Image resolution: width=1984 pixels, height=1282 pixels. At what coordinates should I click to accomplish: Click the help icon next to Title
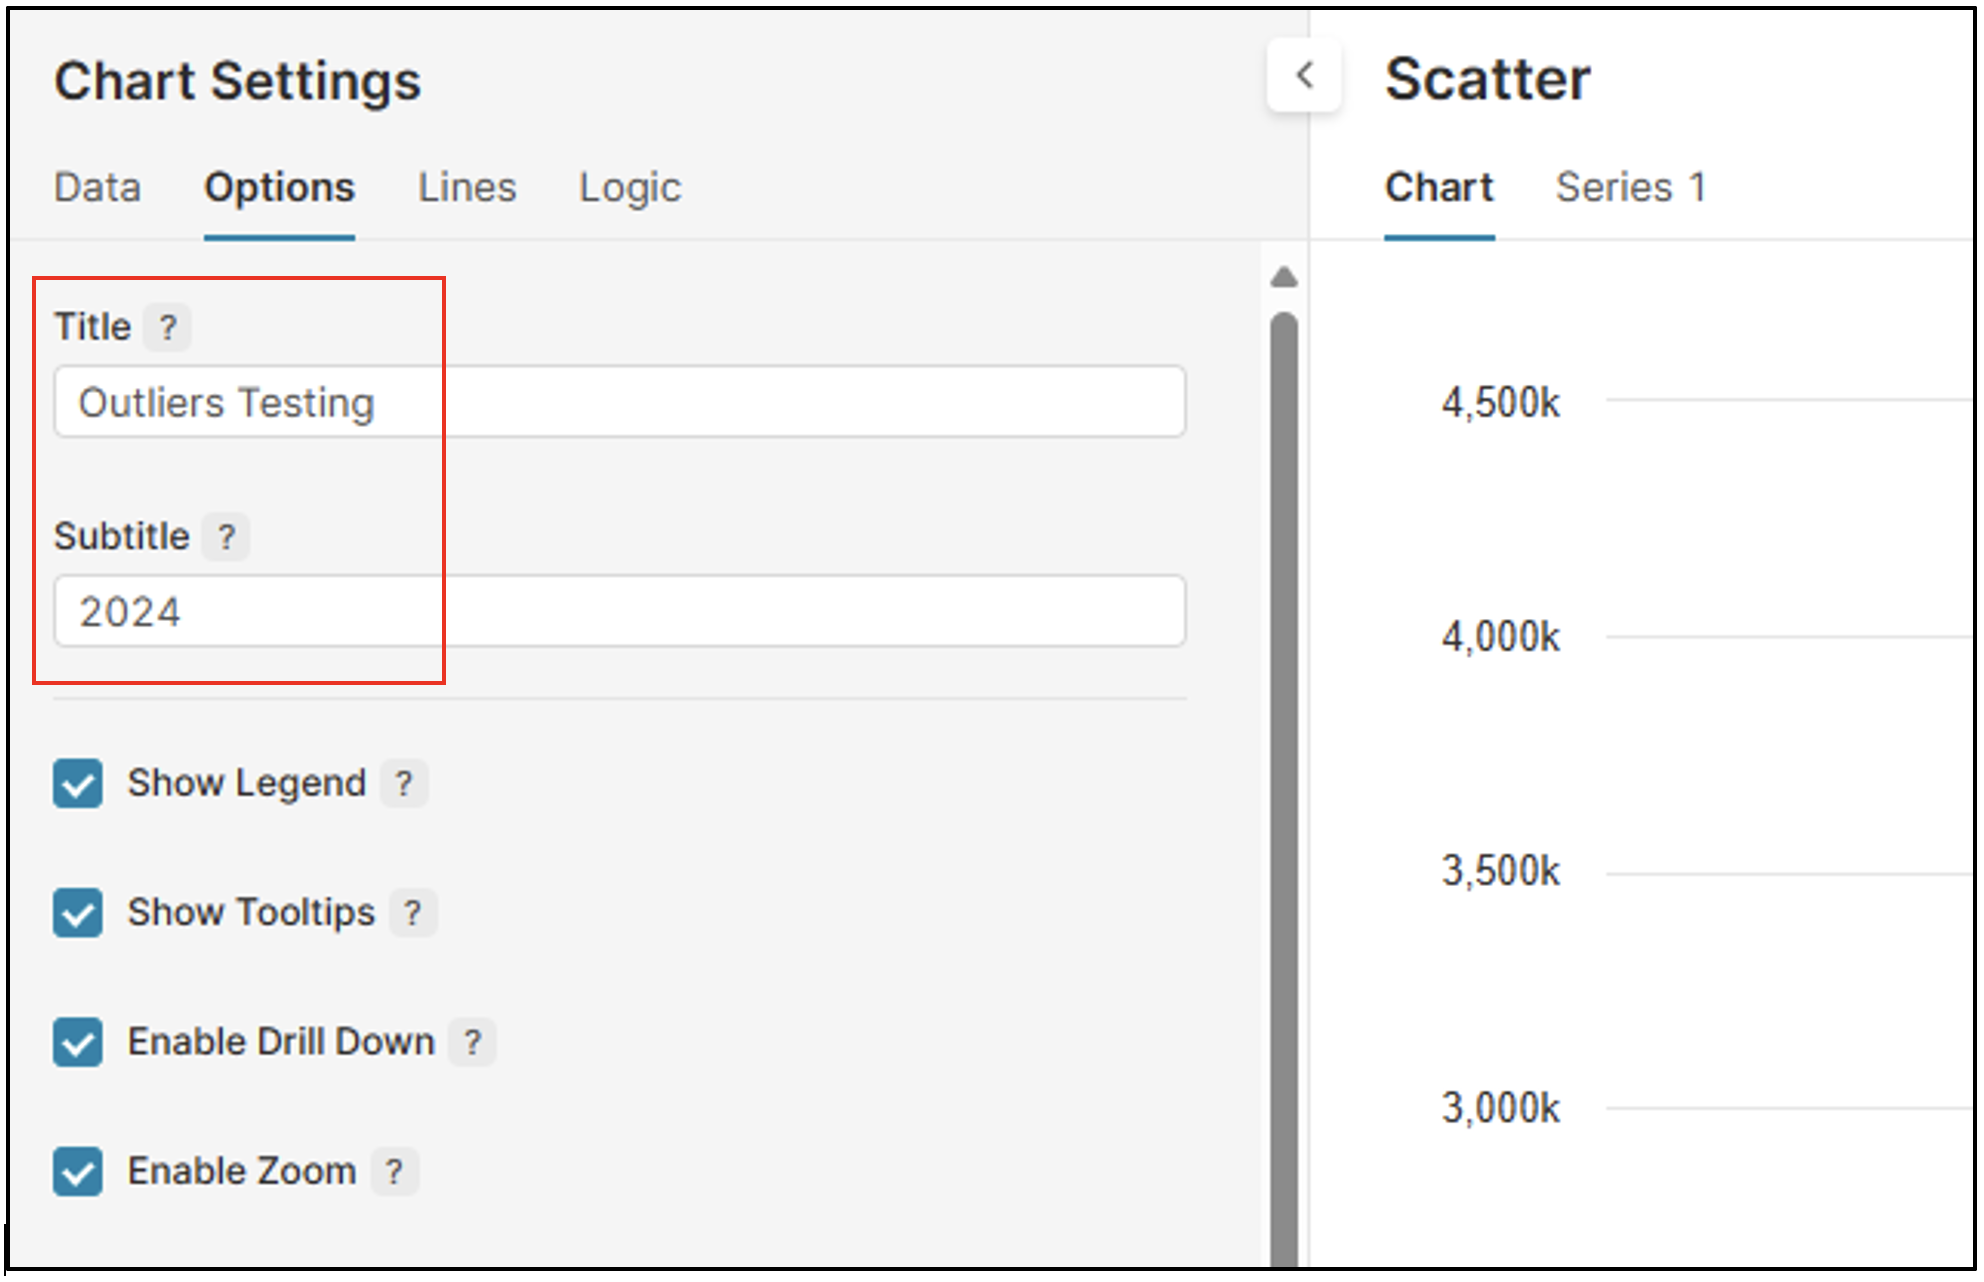click(x=167, y=327)
